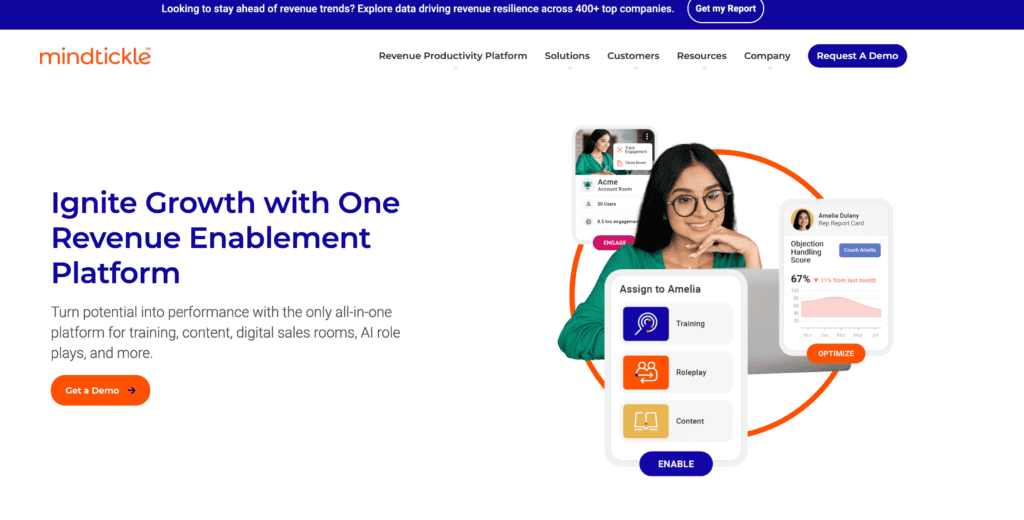Click the ENABLE pill button

(676, 464)
